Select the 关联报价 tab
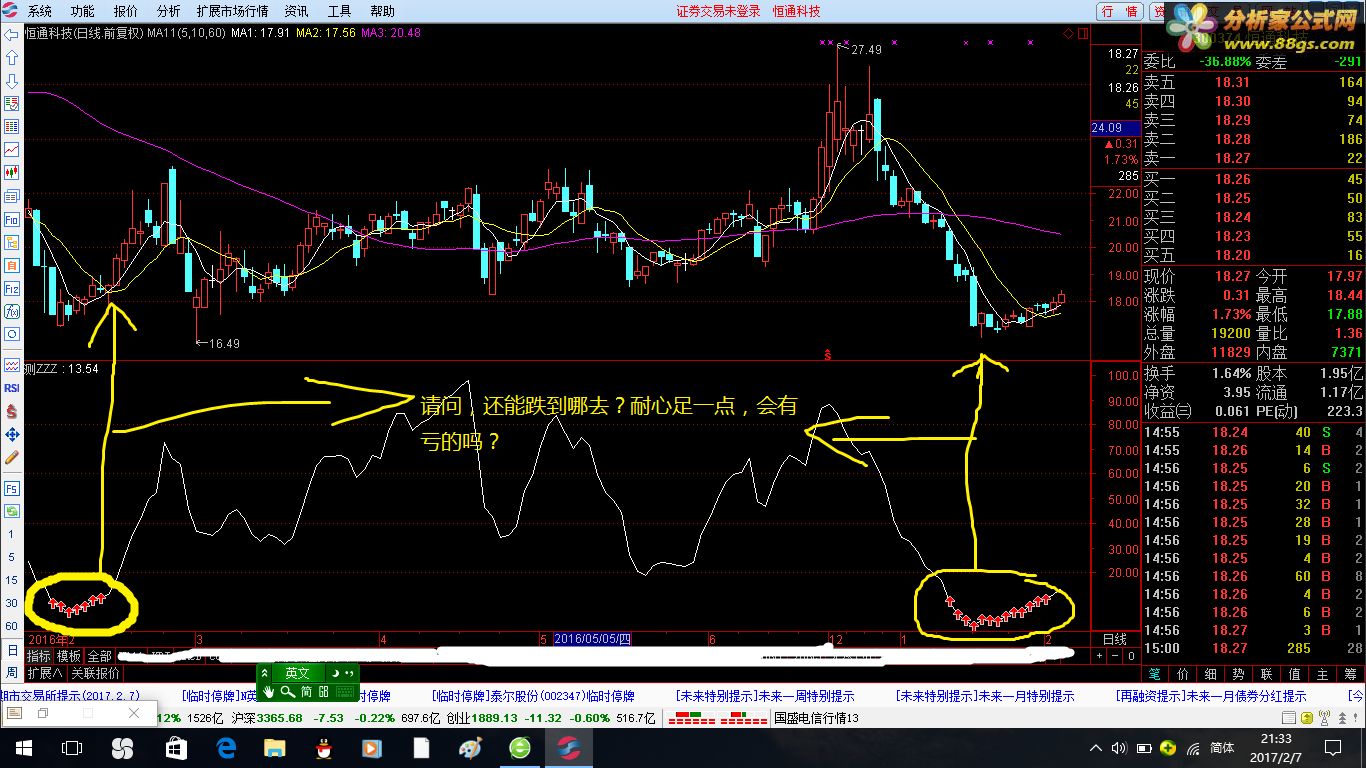Image resolution: width=1366 pixels, height=768 pixels. pos(96,673)
